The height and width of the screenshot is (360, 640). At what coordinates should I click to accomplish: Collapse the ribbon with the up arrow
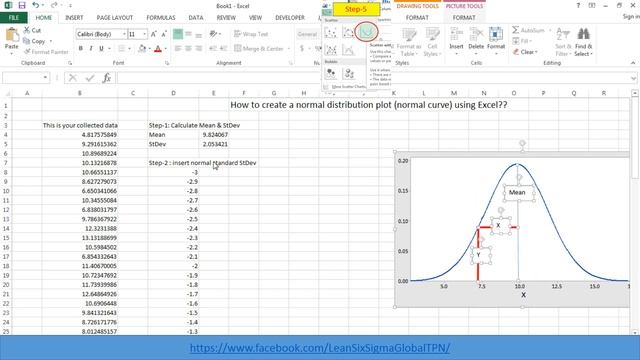[633, 63]
